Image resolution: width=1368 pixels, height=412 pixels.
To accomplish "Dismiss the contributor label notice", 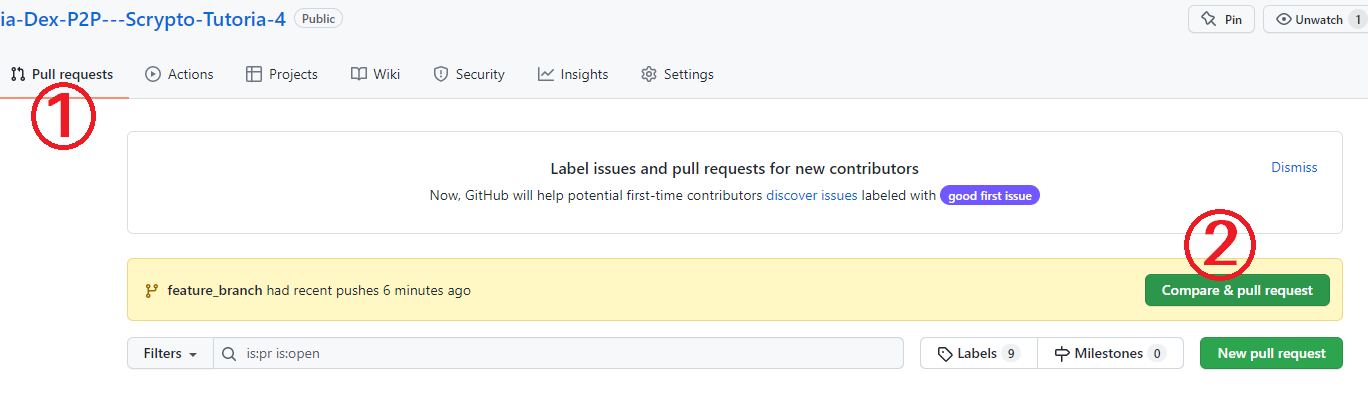I will click(1294, 167).
